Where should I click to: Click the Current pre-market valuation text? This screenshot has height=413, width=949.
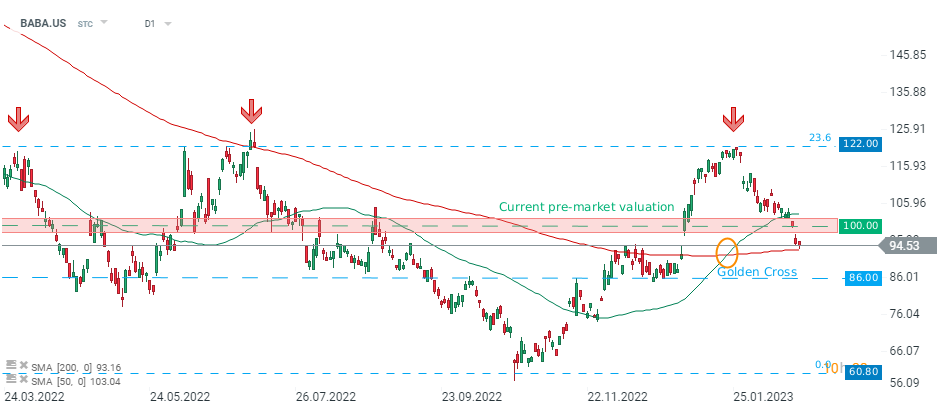coord(586,207)
